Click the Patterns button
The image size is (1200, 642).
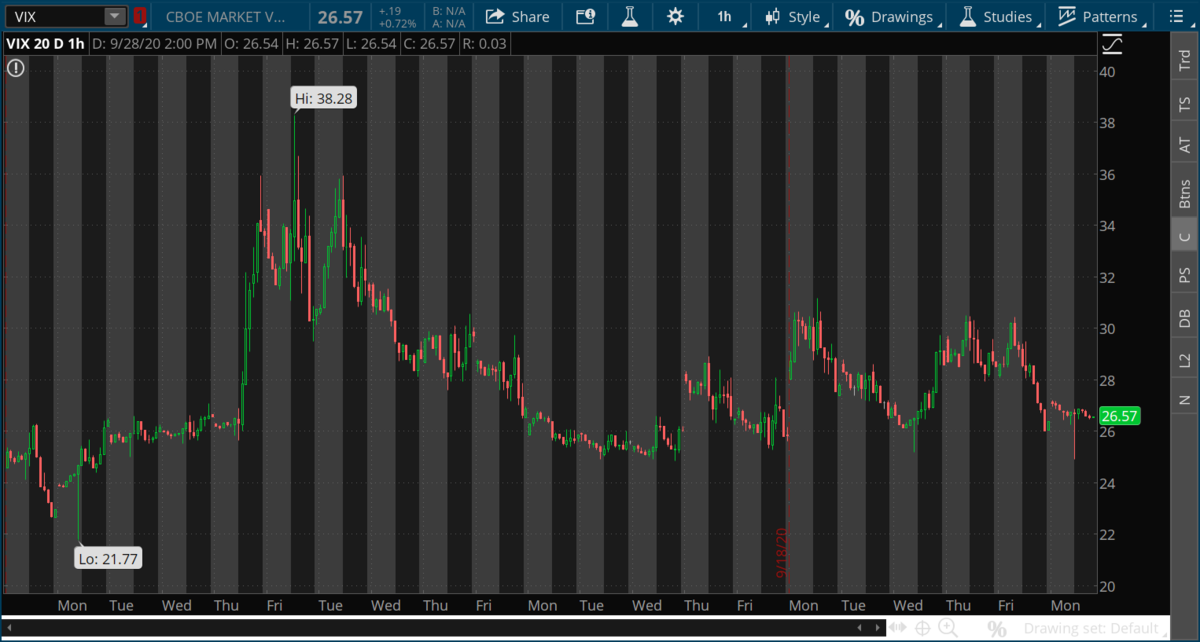tap(1098, 17)
